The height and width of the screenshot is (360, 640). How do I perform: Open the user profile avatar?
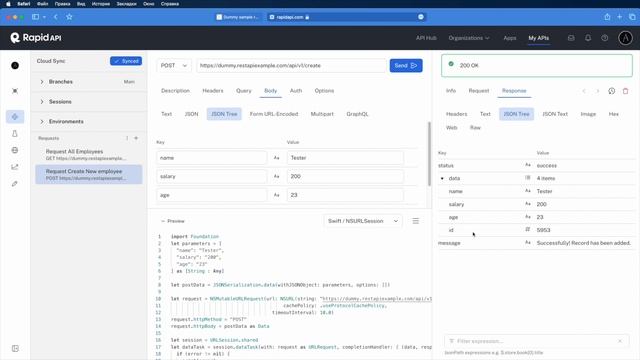click(625, 38)
